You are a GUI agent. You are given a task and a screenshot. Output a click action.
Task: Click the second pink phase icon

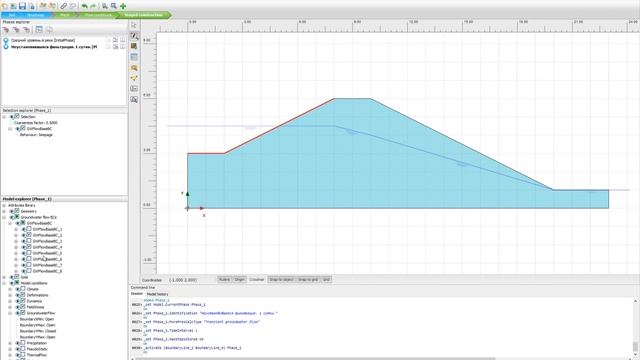16,29
